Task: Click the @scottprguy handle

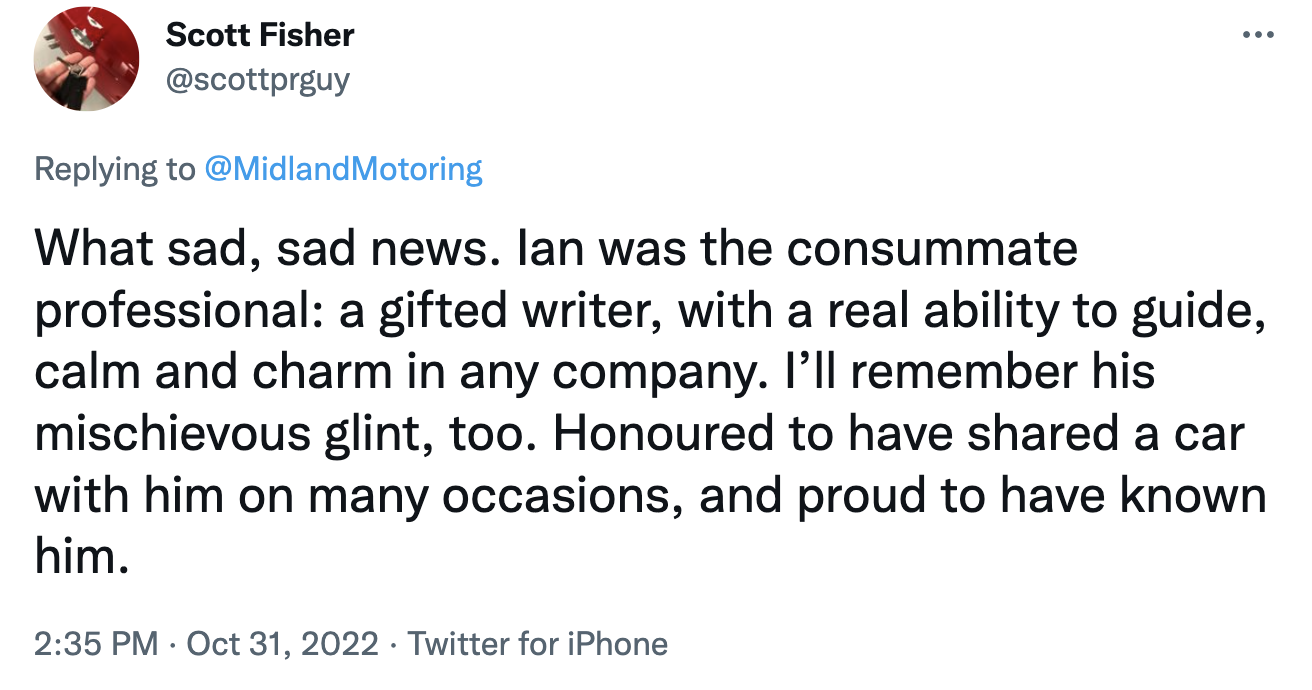Action: click(258, 79)
